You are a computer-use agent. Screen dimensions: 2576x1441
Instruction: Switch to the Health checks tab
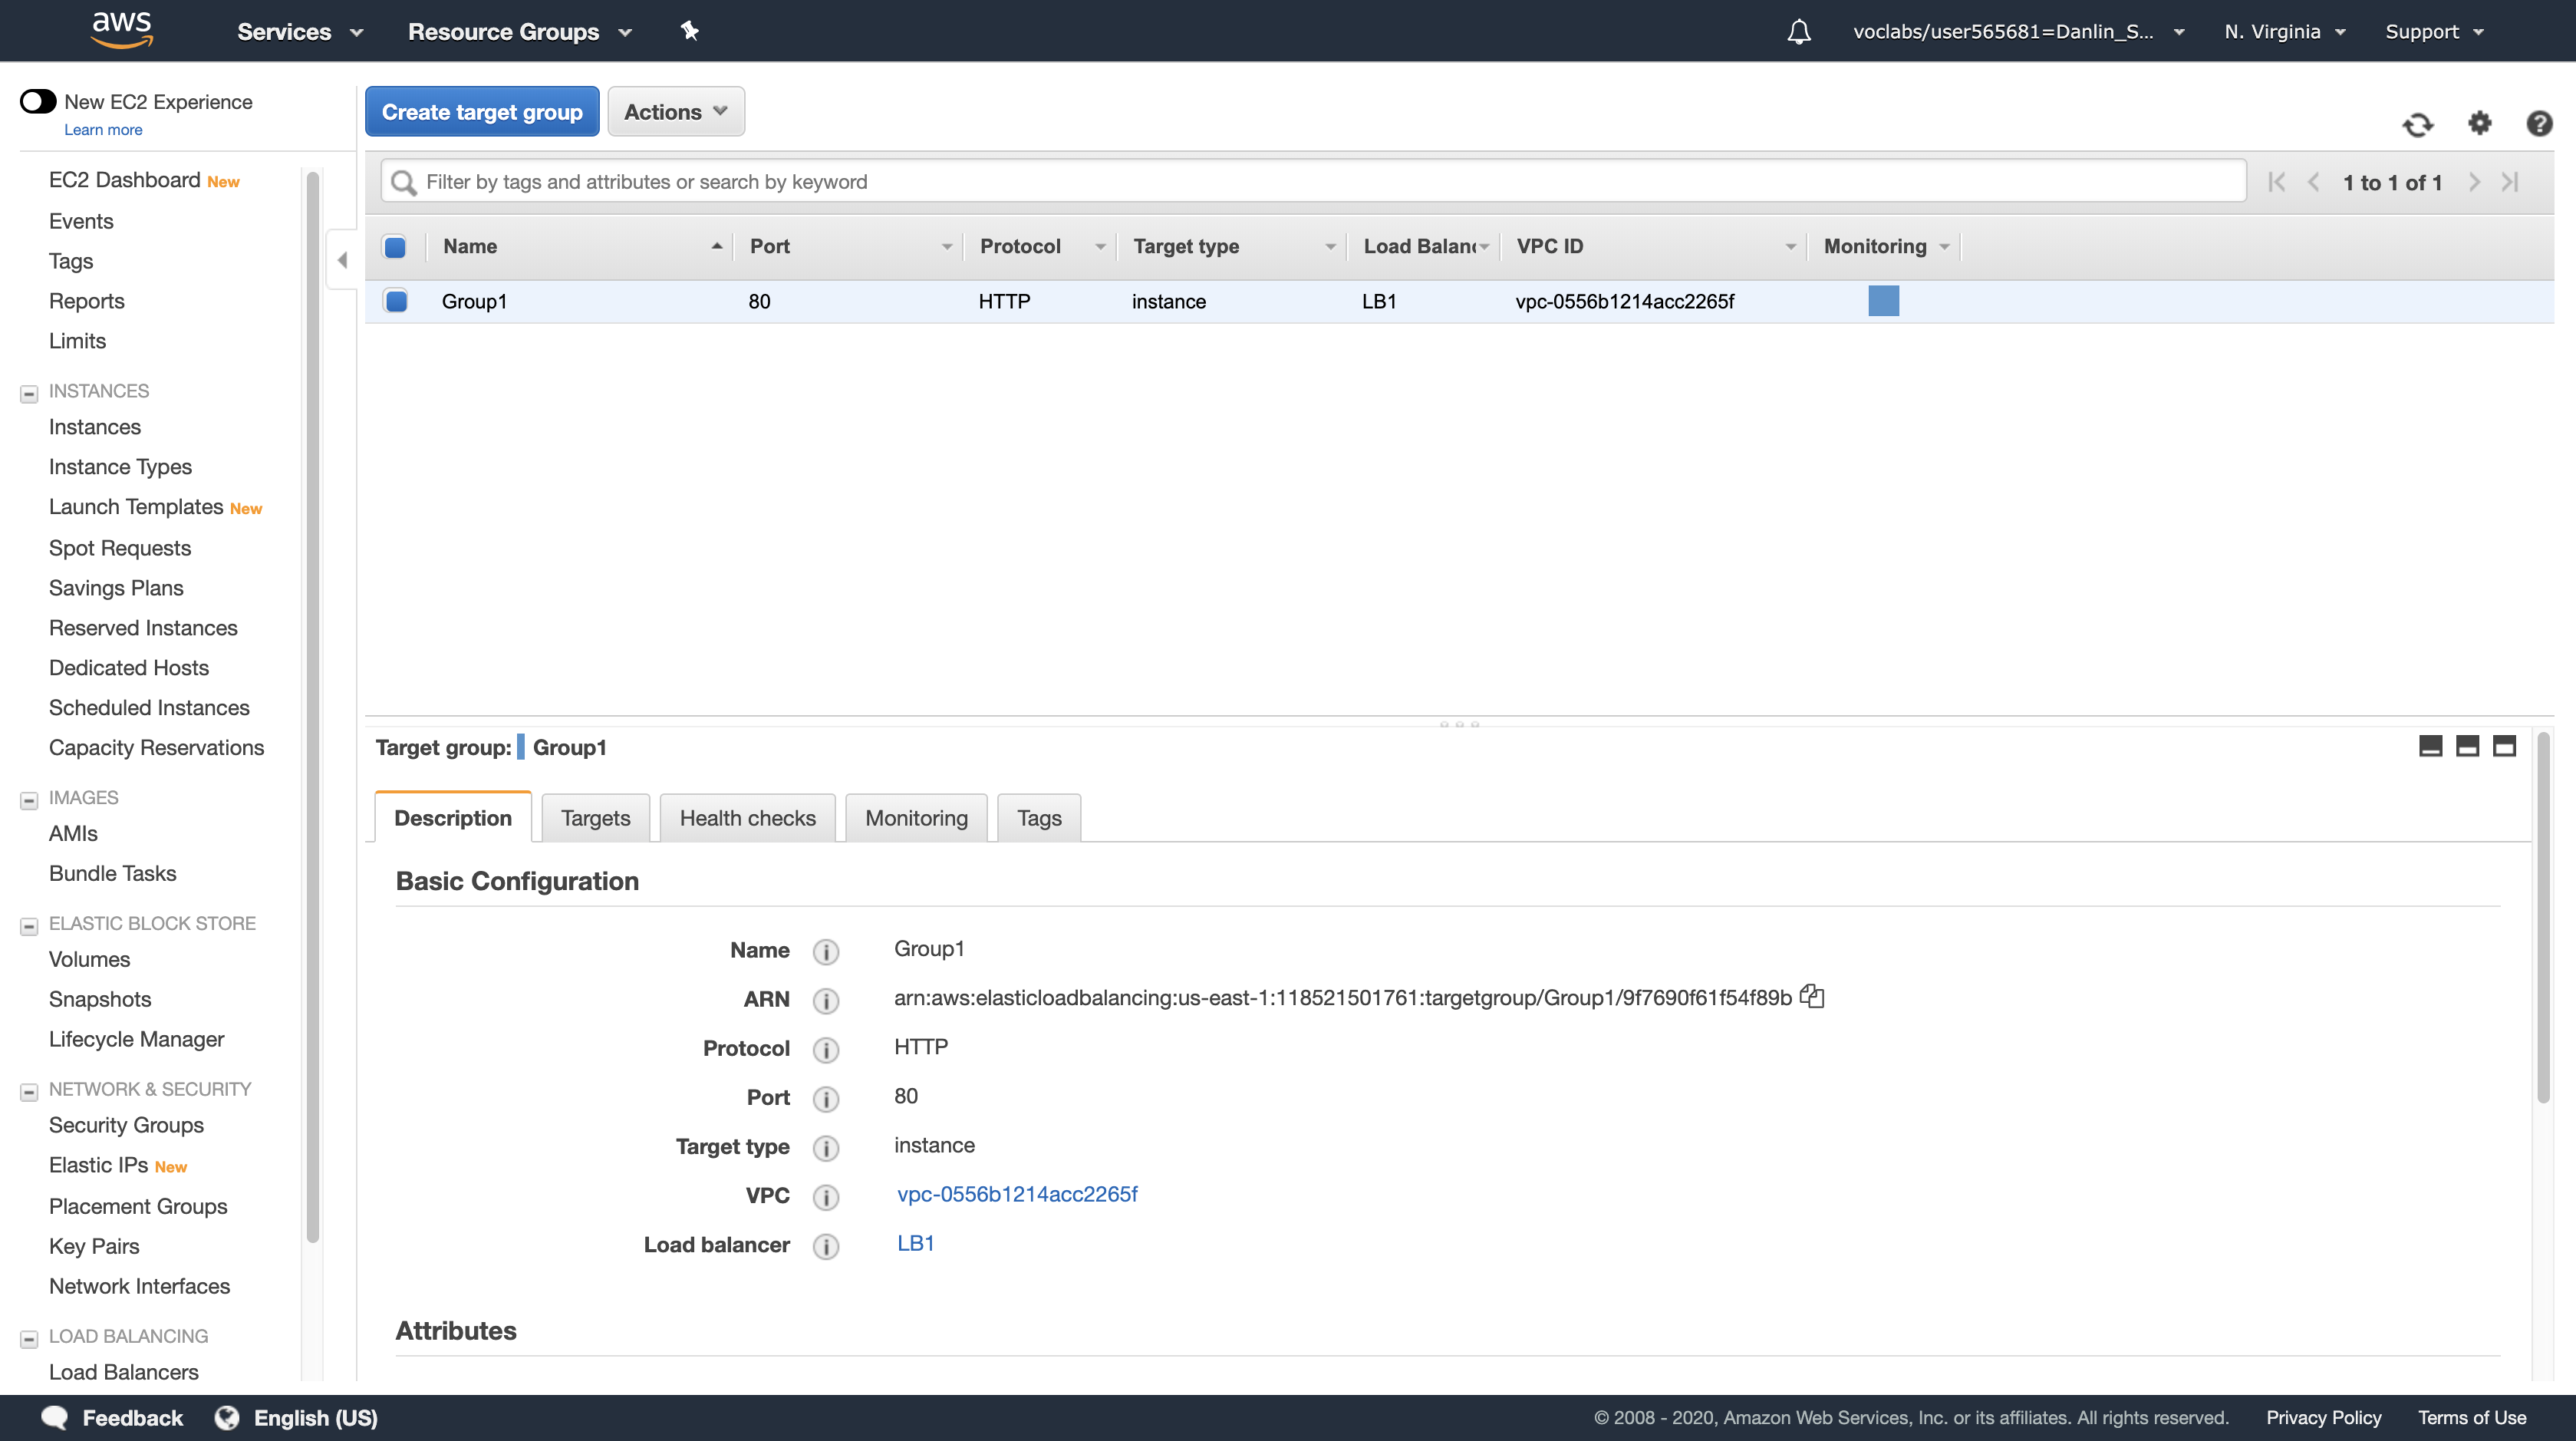pyautogui.click(x=747, y=818)
